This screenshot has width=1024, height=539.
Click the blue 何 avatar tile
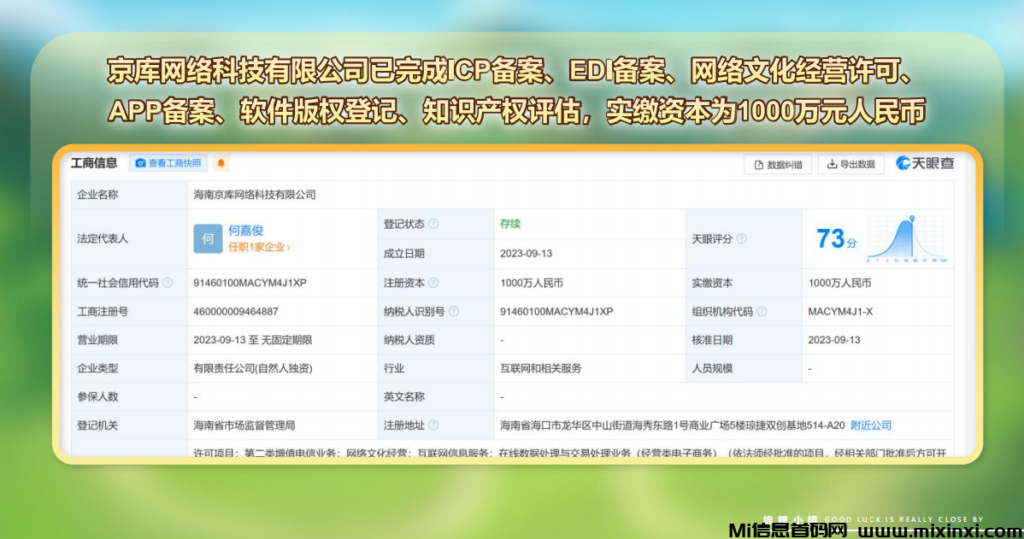208,238
